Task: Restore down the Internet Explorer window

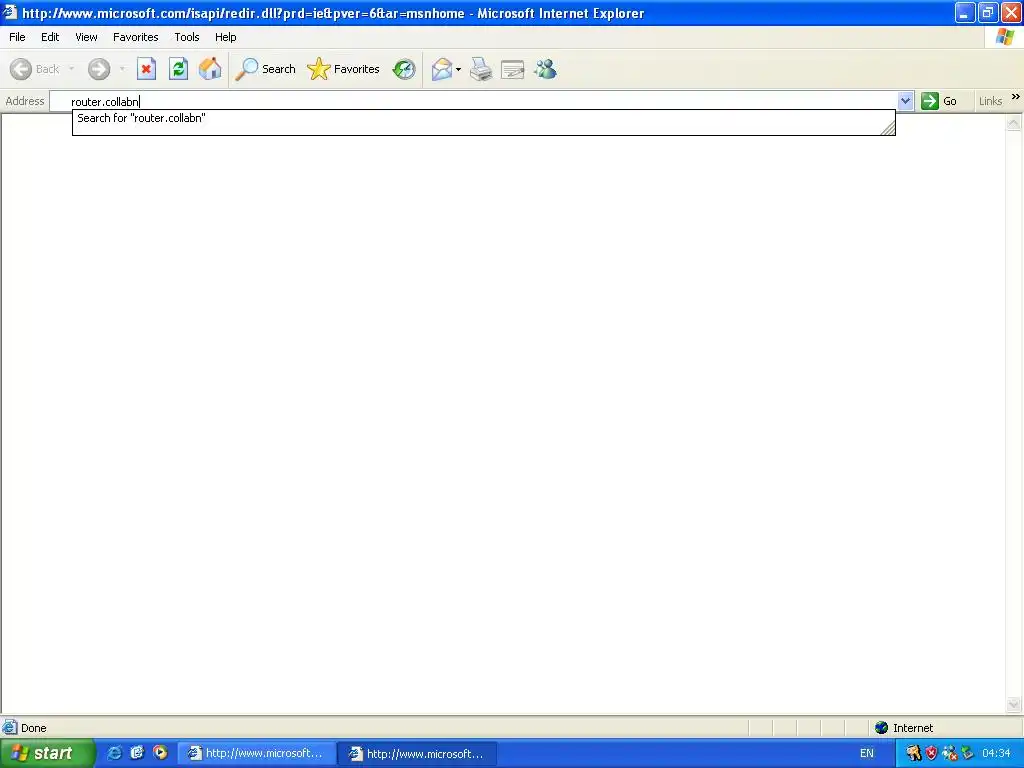Action: (x=988, y=12)
